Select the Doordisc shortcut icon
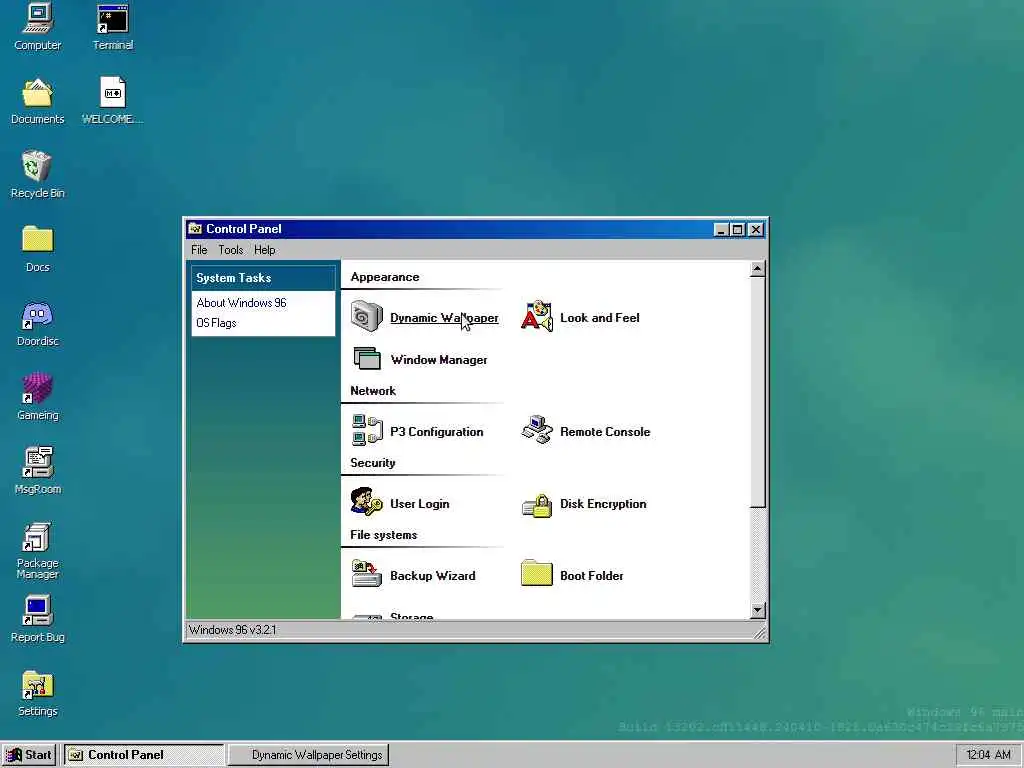Screen dimensions: 1024x768 tap(37, 315)
